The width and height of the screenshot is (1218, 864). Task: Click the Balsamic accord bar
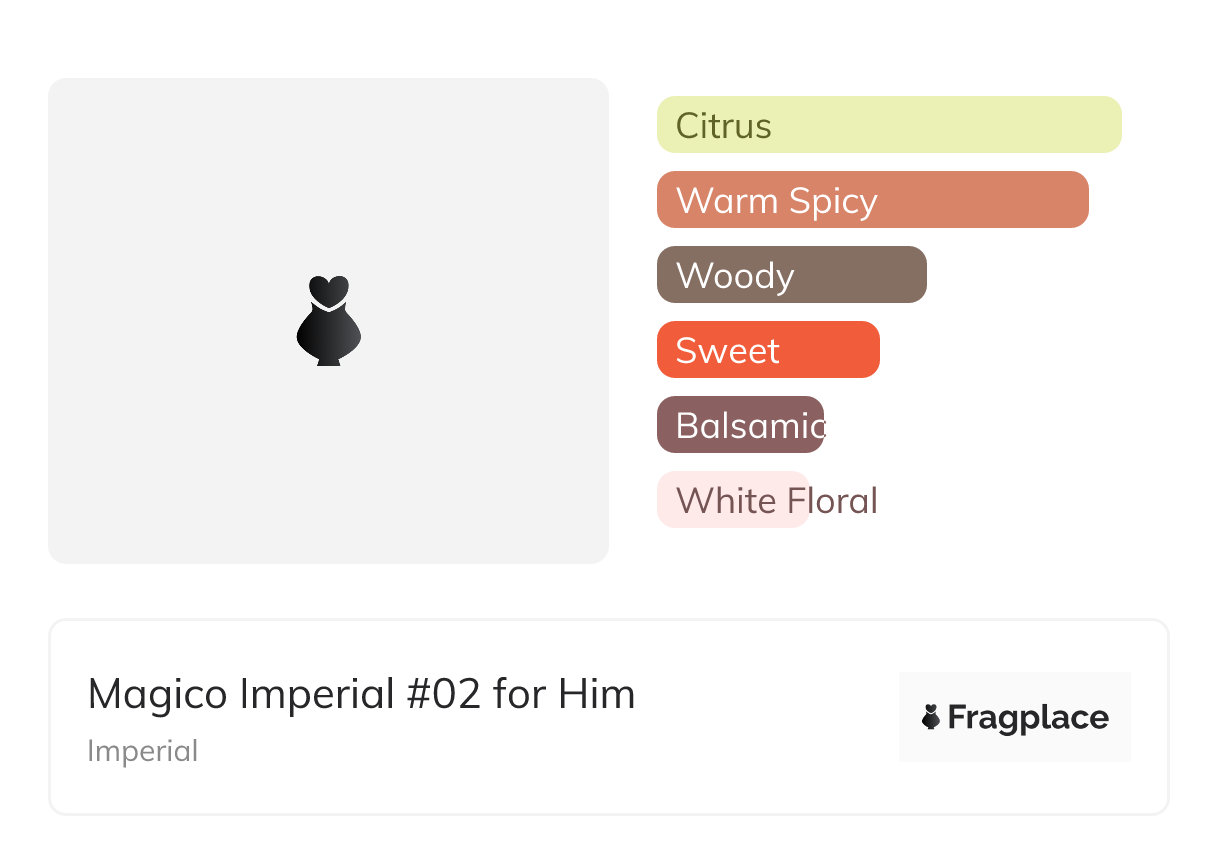pos(740,425)
